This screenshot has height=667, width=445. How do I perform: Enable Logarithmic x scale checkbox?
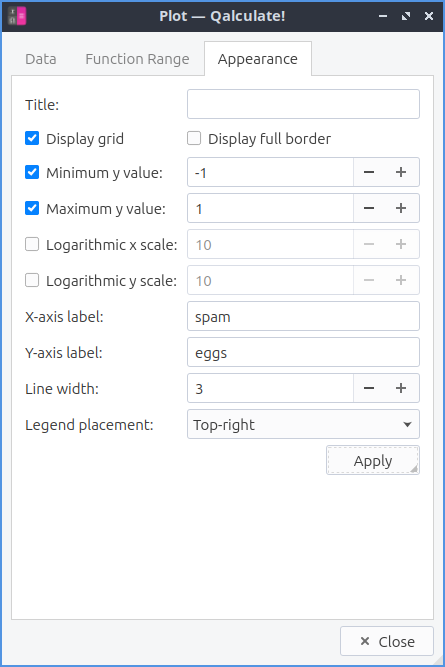pos(32,244)
